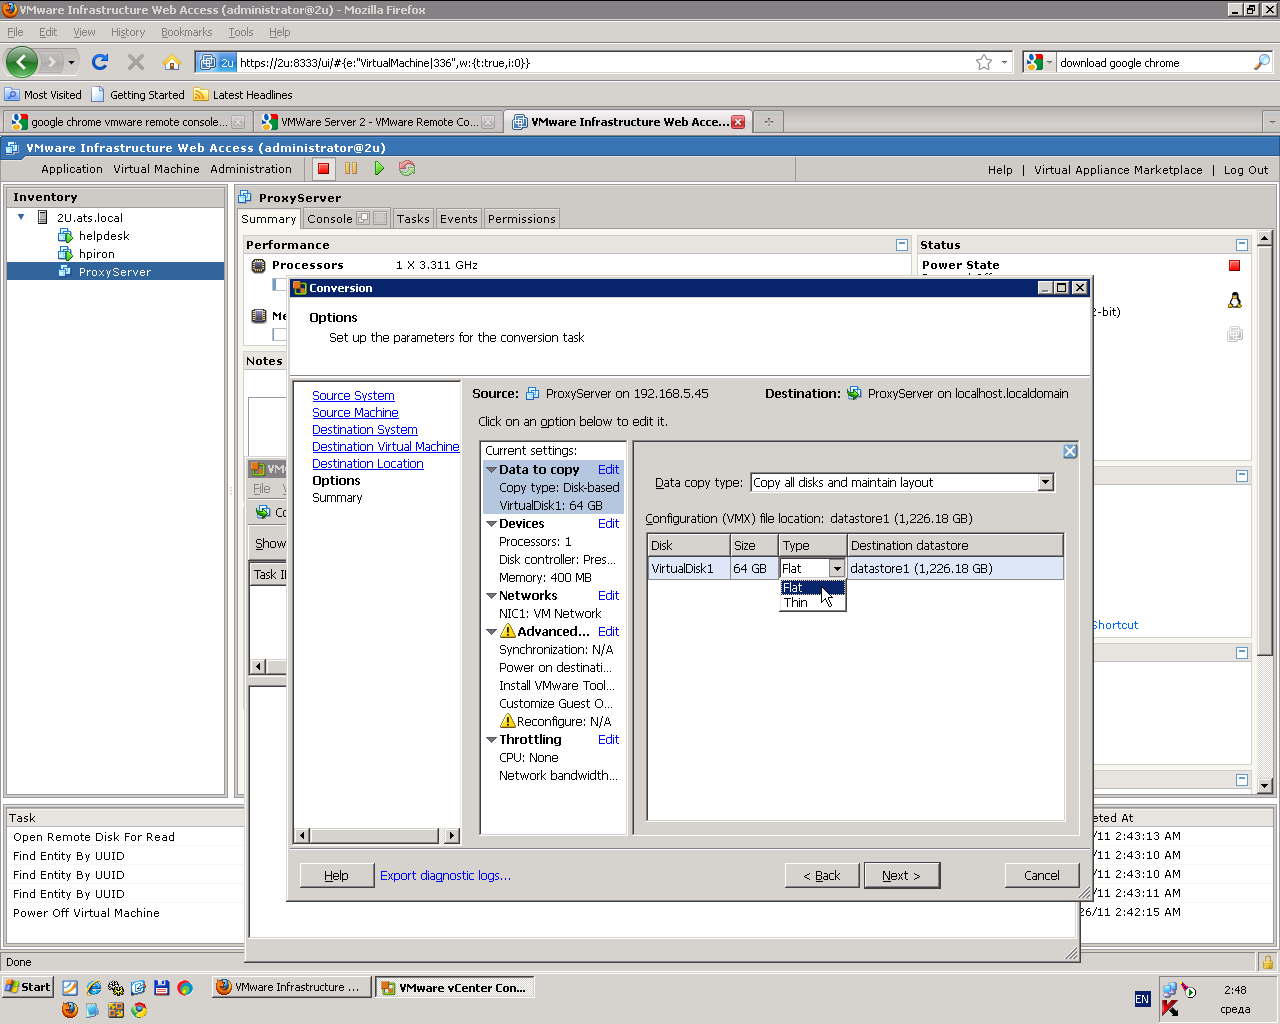The height and width of the screenshot is (1024, 1280).
Task: Close the edit pane with the X icon
Action: pos(1070,451)
